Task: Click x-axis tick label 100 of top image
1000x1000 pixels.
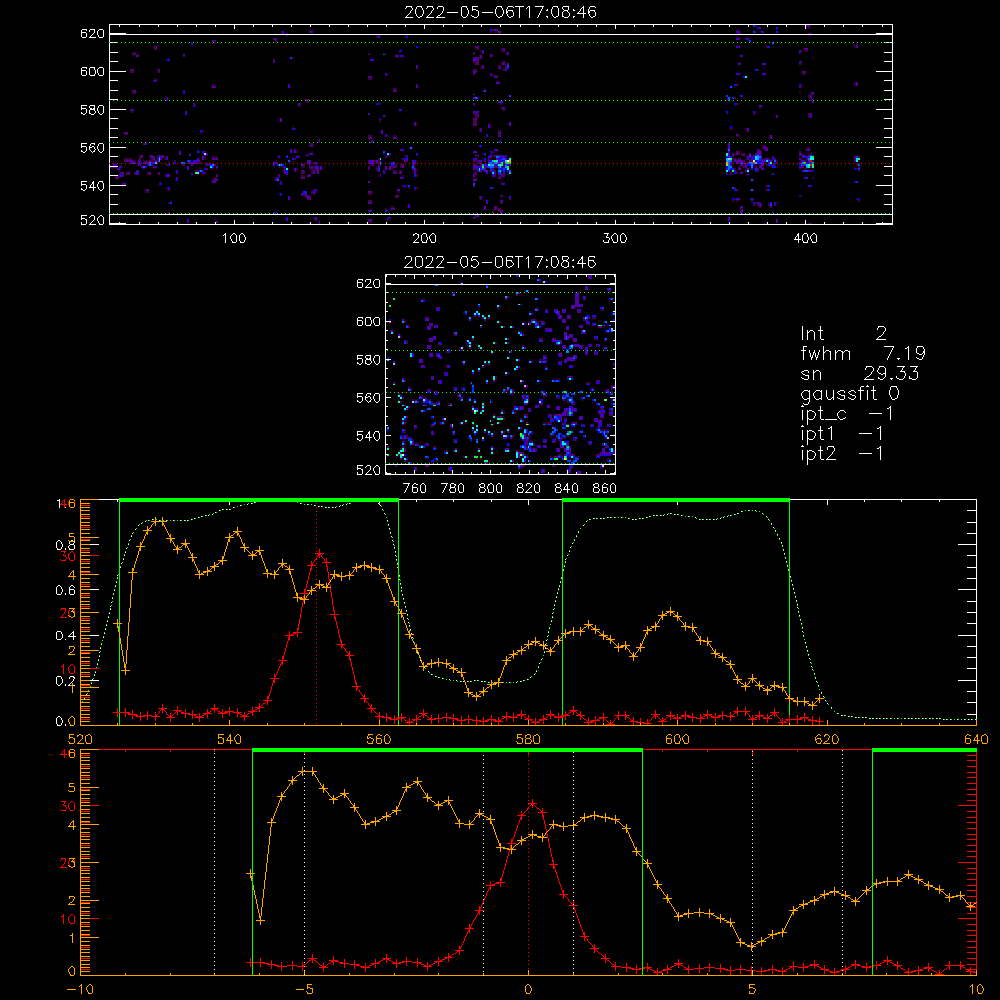Action: pyautogui.click(x=234, y=239)
